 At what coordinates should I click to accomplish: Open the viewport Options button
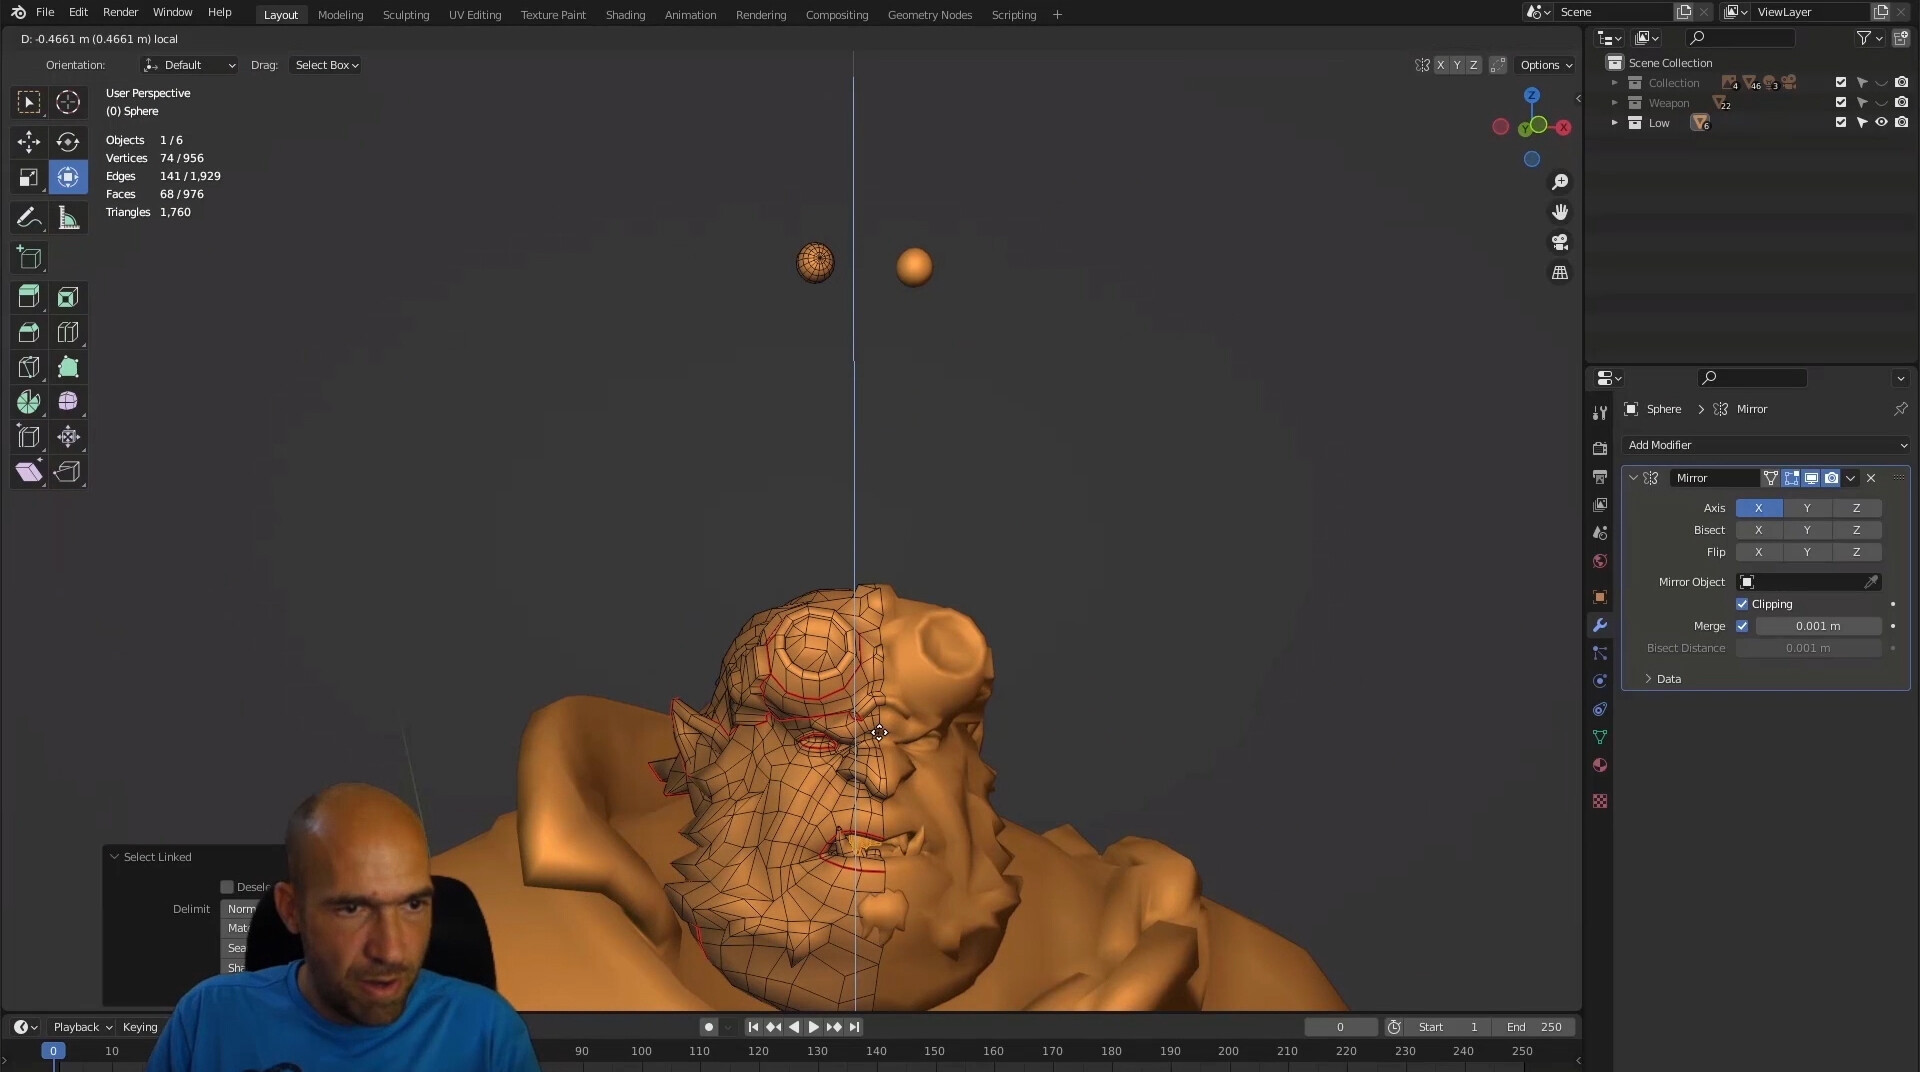1546,64
